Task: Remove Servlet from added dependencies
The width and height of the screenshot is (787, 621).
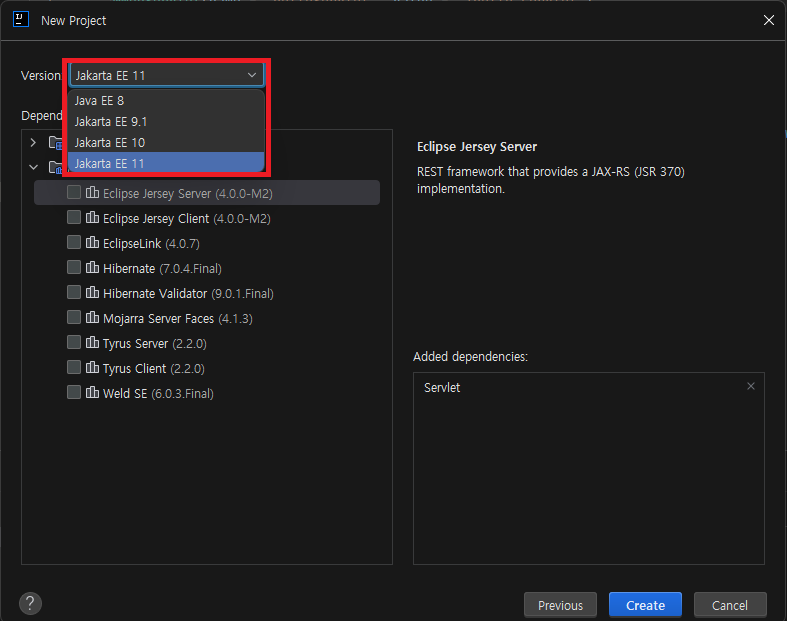Action: click(751, 386)
